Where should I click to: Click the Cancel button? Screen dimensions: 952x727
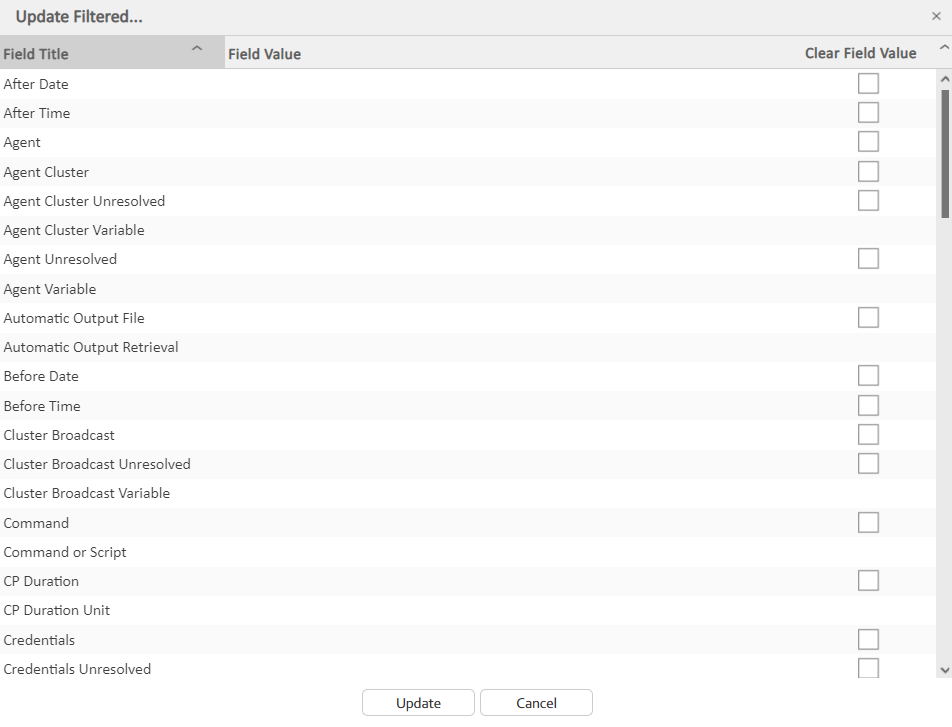click(x=536, y=703)
